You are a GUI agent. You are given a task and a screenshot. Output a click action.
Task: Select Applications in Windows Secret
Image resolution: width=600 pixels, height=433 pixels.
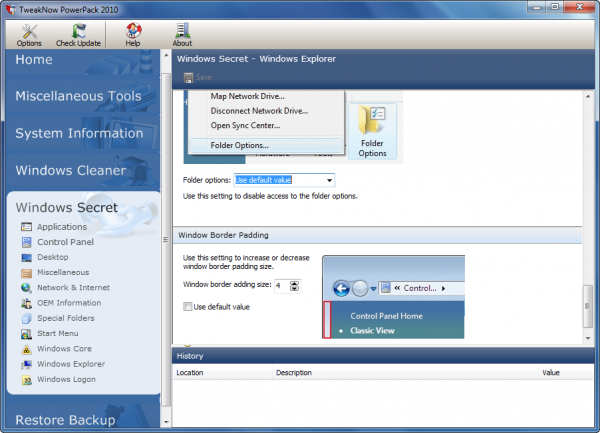pyautogui.click(x=62, y=227)
